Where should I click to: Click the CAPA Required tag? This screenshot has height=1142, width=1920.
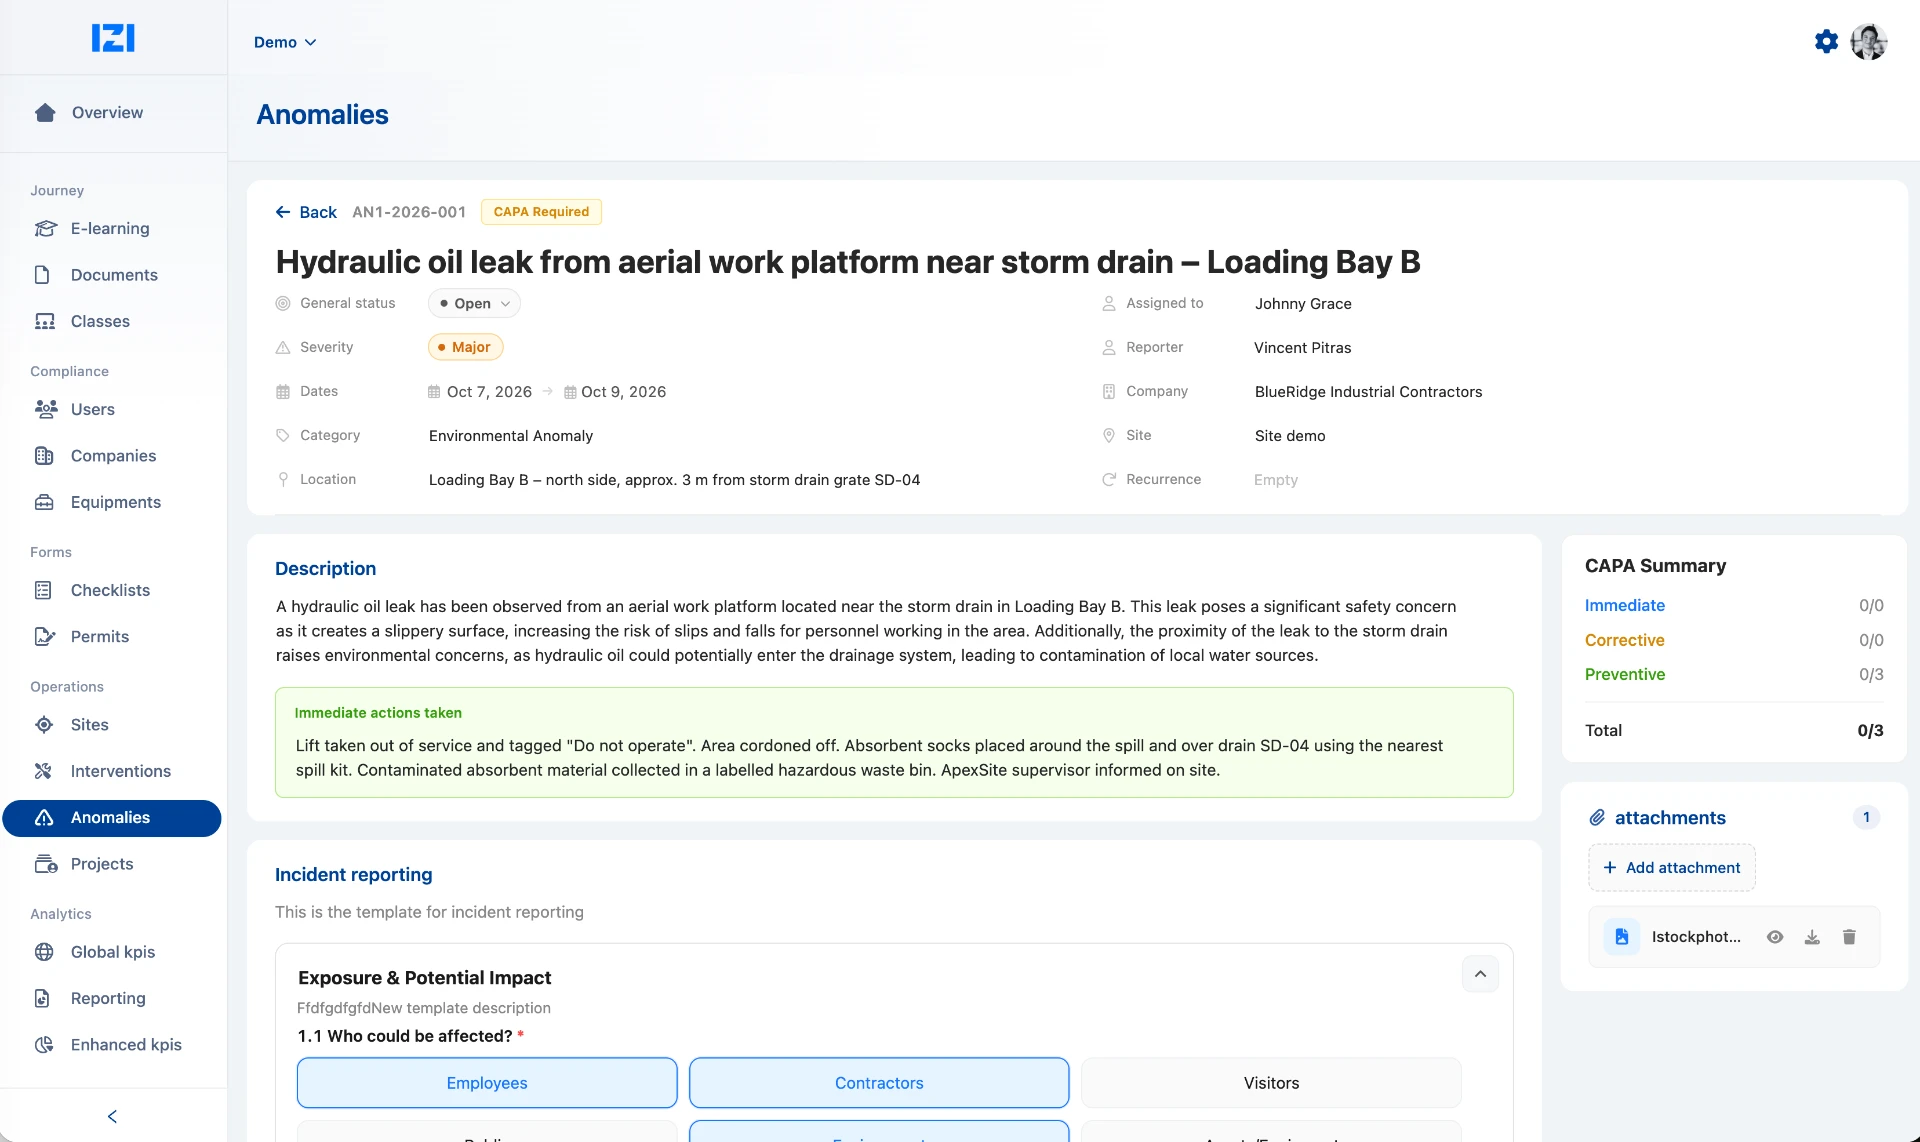541,212
